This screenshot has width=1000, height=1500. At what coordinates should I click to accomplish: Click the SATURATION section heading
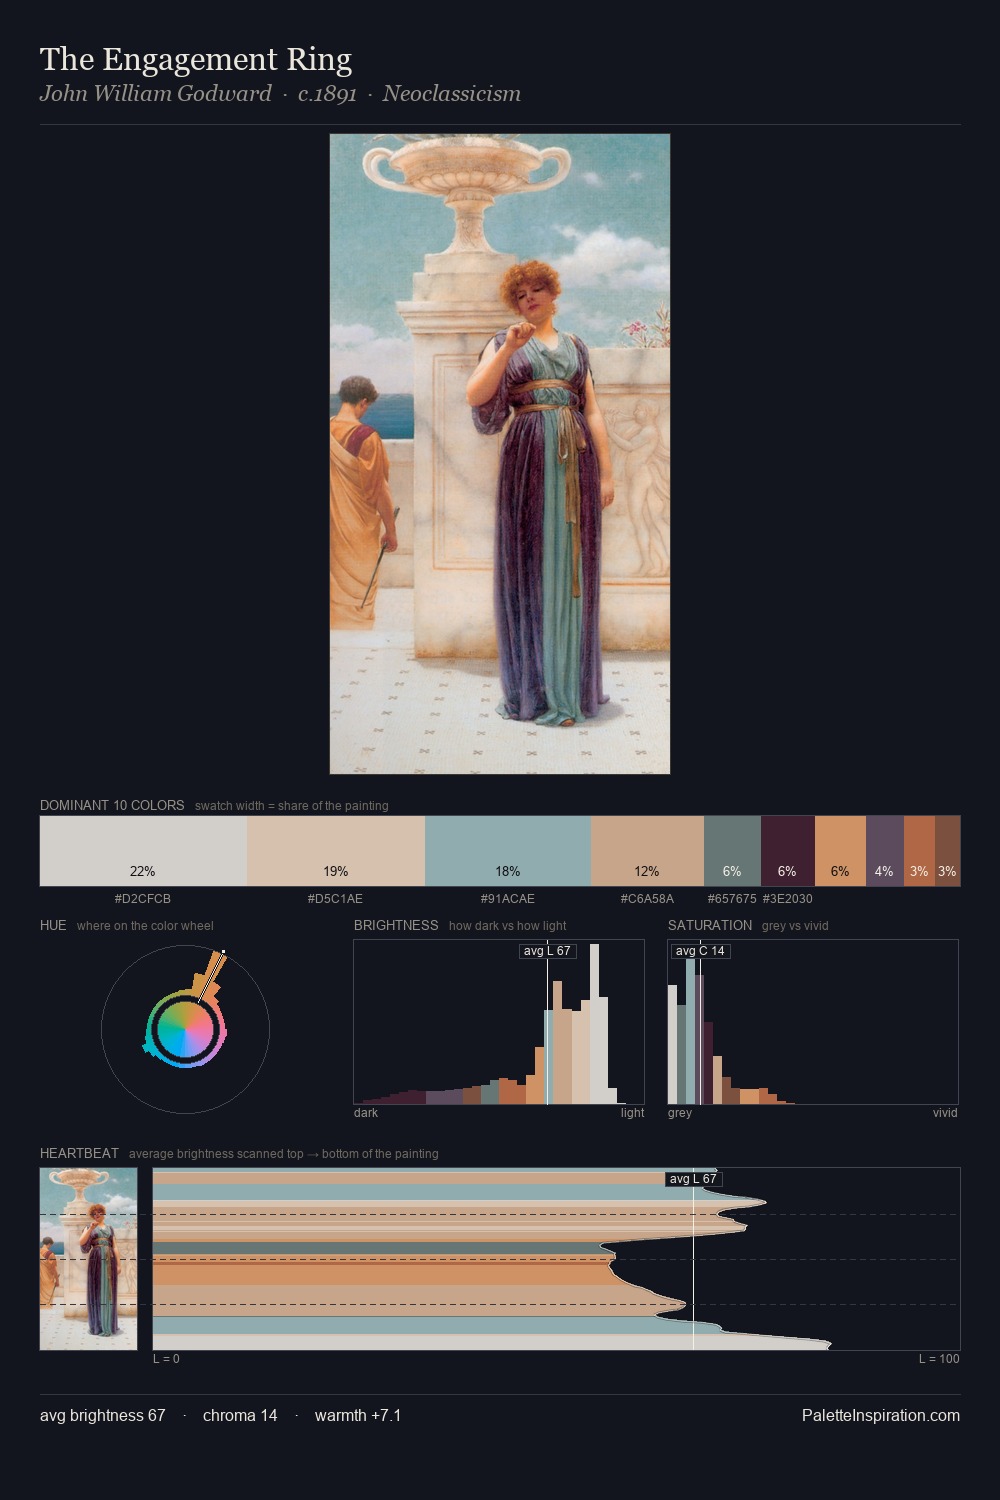coord(710,925)
